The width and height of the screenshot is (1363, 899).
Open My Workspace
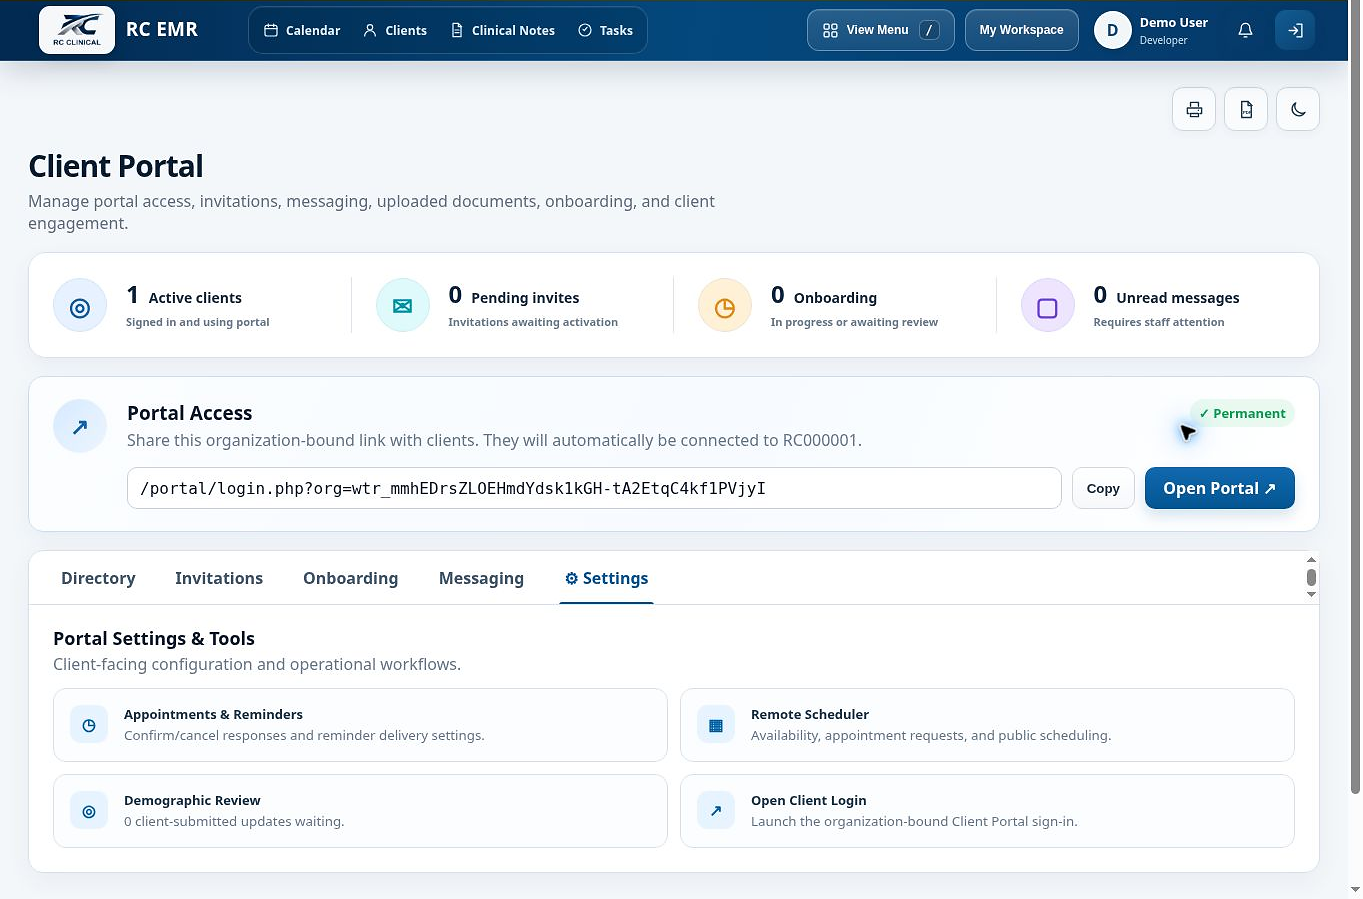(1021, 30)
